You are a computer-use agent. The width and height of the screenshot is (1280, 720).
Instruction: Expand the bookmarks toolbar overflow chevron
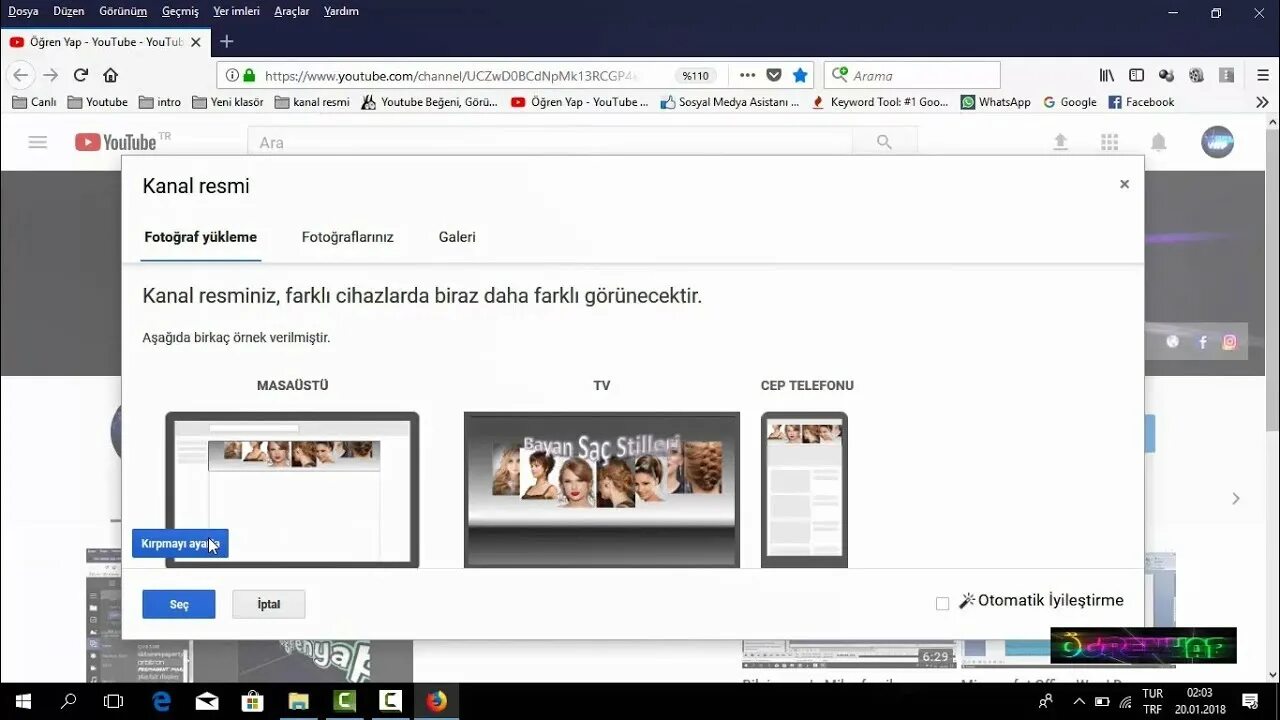point(1262,102)
